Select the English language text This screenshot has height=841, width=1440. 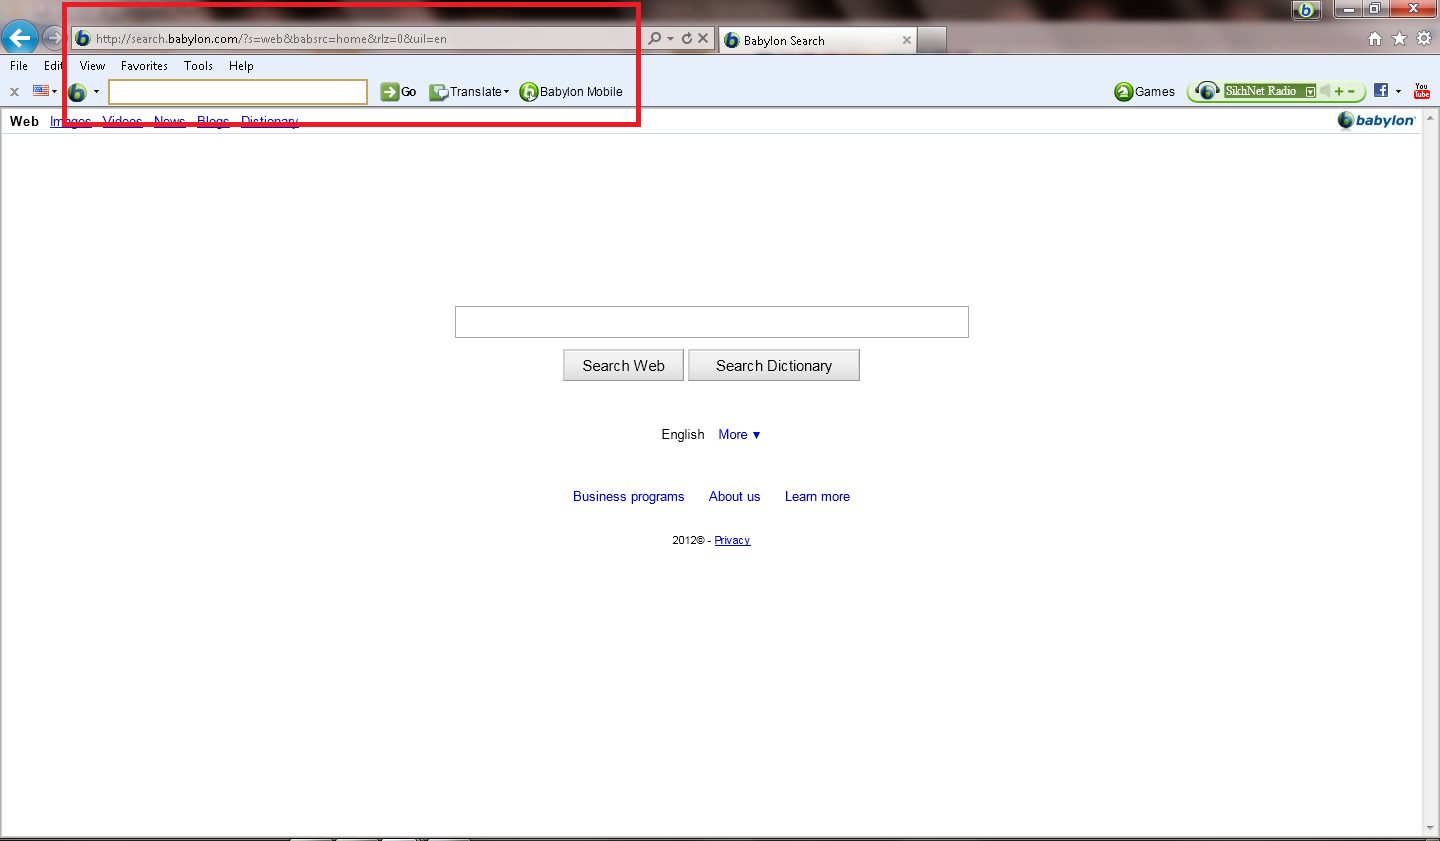[683, 435]
